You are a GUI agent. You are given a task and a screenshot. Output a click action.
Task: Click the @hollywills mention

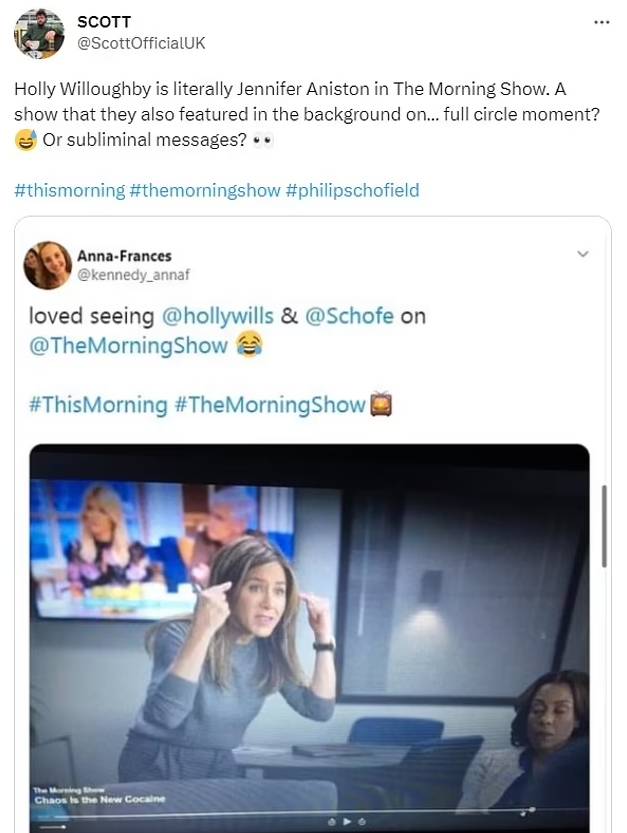[217, 316]
